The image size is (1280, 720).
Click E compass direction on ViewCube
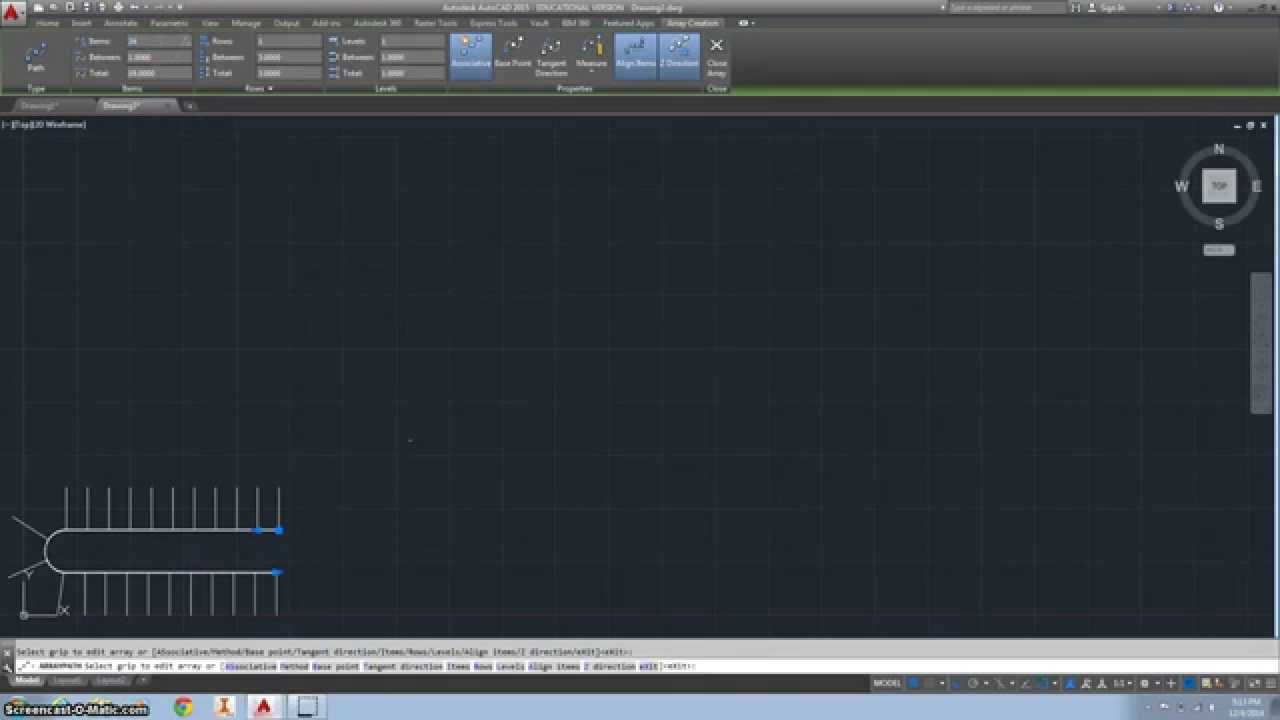pyautogui.click(x=1256, y=186)
